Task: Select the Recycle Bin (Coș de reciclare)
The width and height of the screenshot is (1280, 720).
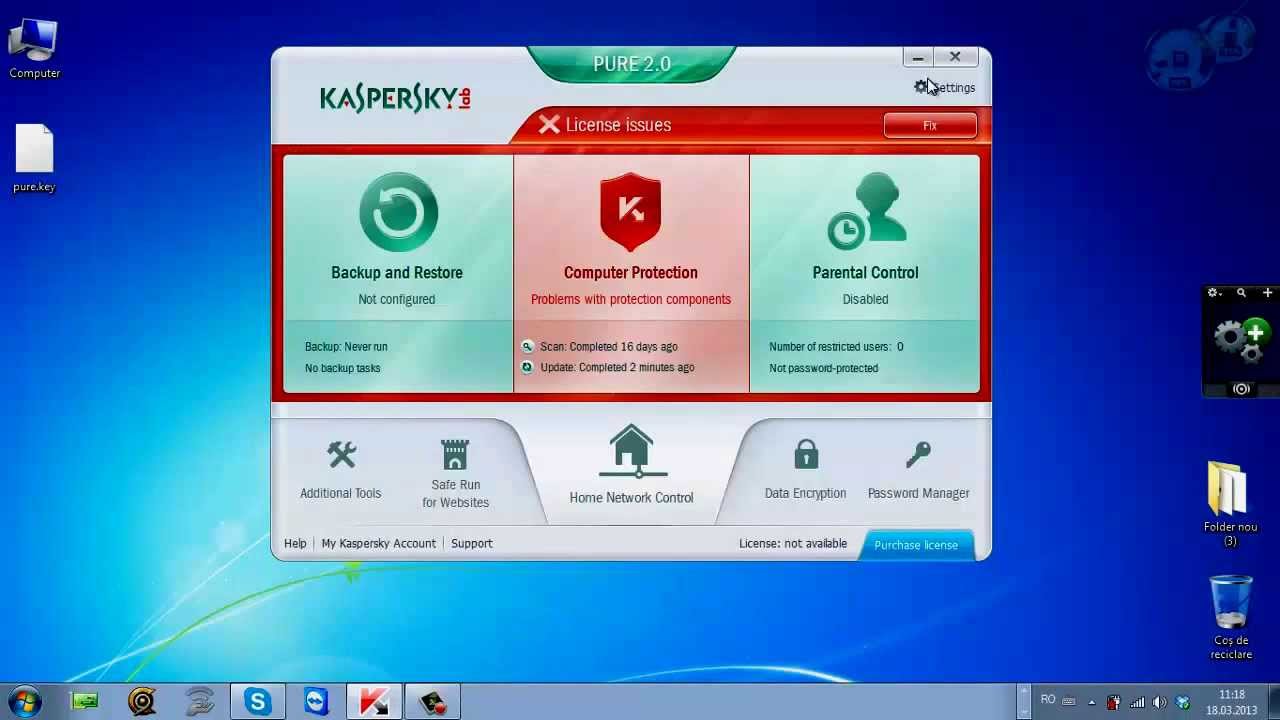Action: tap(1231, 617)
